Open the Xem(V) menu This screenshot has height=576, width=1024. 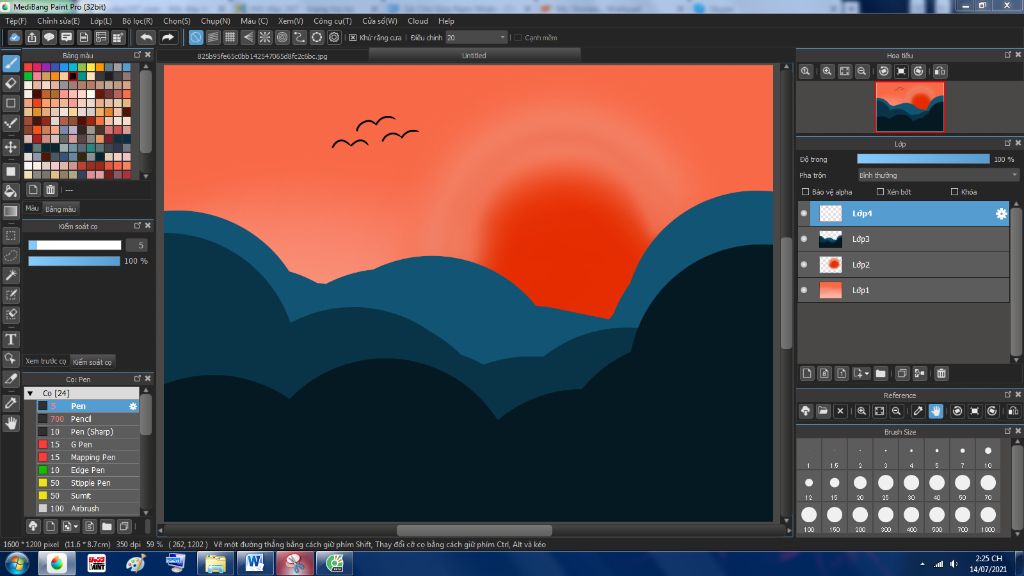pyautogui.click(x=290, y=21)
